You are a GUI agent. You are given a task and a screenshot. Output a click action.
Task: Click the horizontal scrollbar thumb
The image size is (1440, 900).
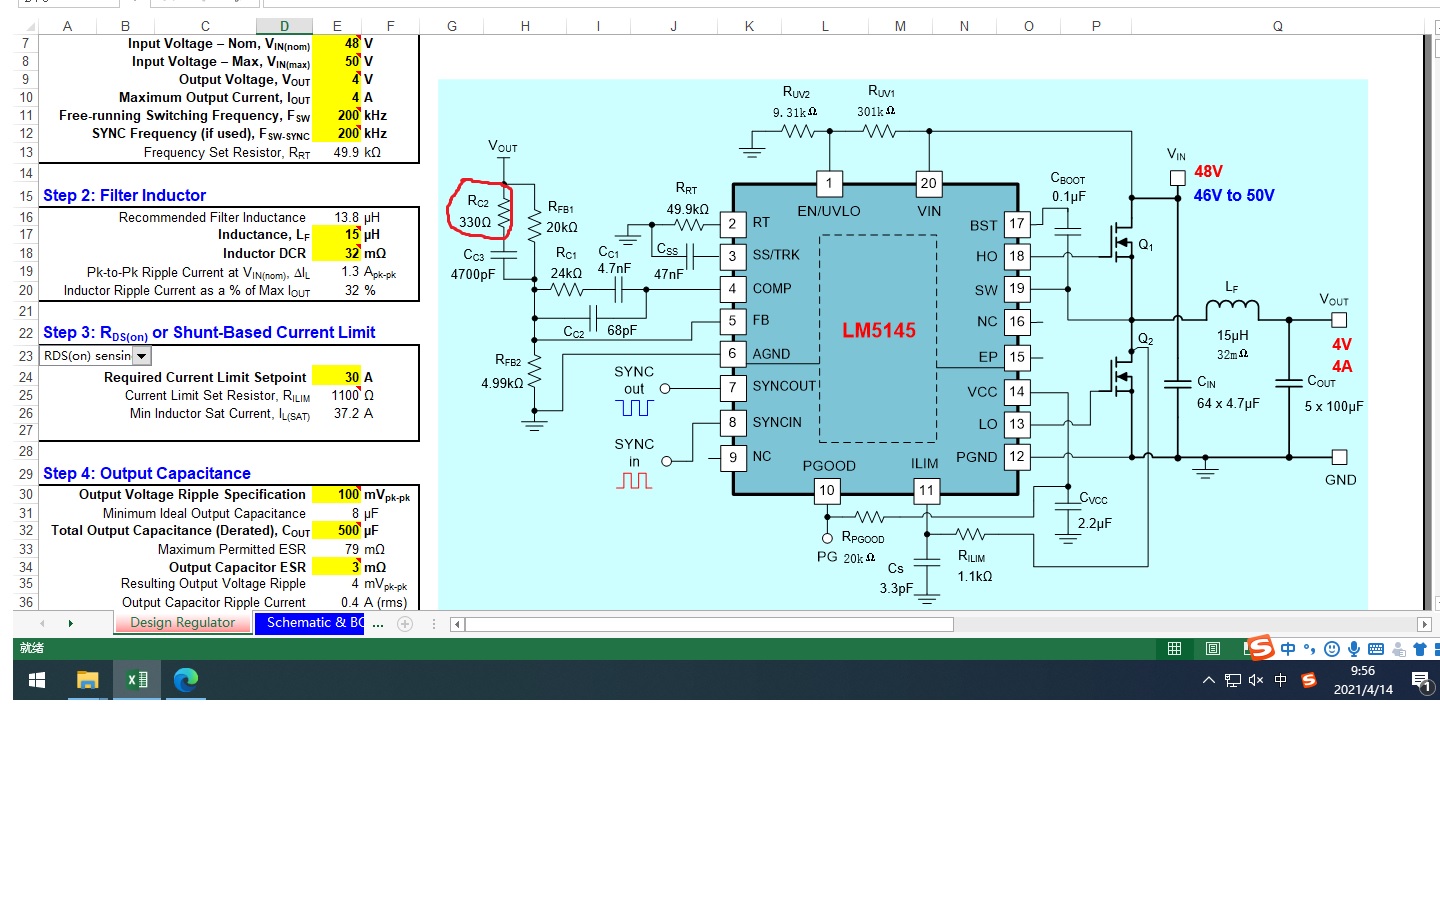(x=709, y=625)
